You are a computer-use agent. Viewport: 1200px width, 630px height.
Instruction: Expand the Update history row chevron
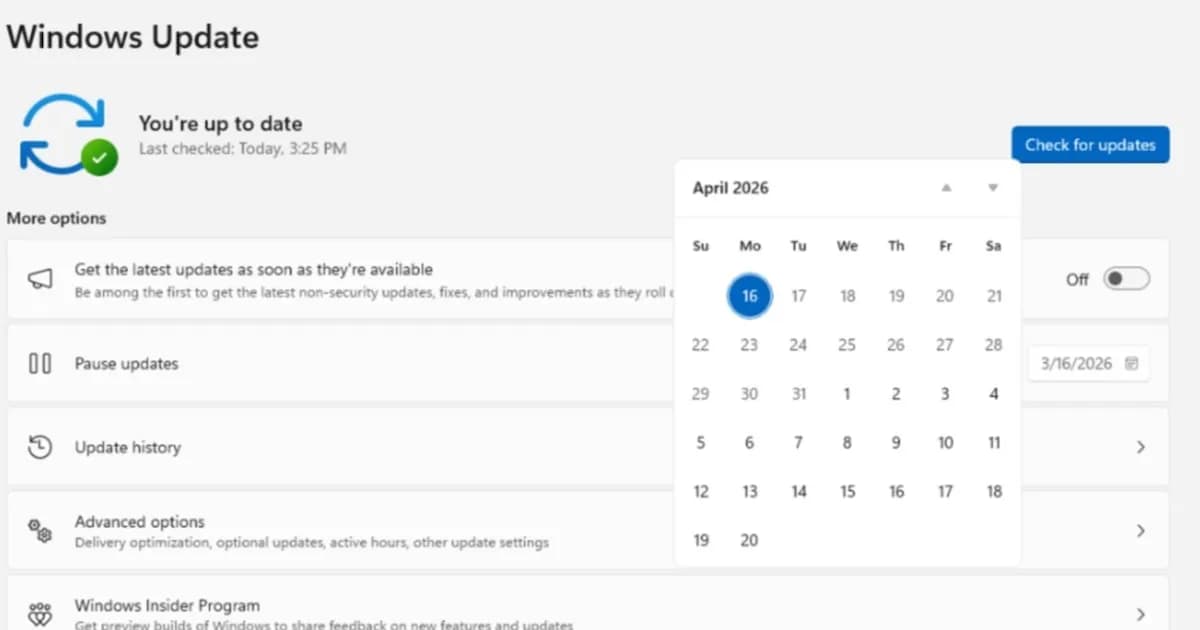(x=1141, y=447)
